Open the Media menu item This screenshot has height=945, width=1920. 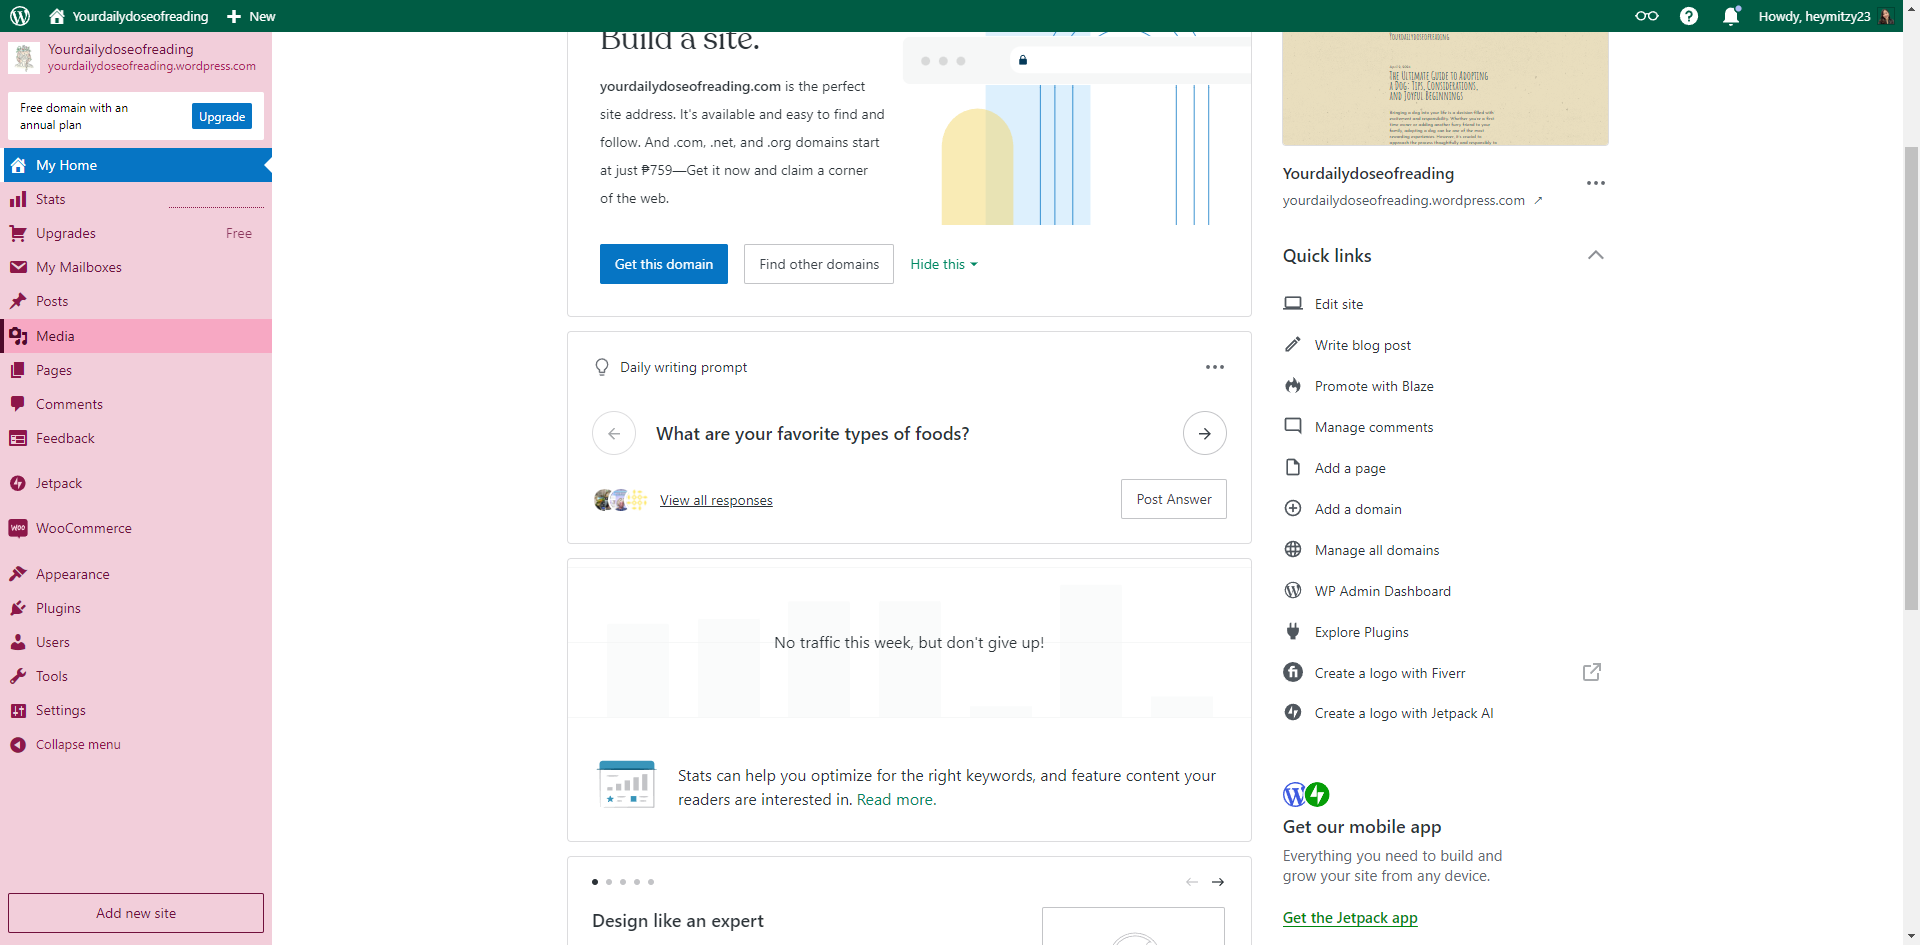[x=55, y=336]
